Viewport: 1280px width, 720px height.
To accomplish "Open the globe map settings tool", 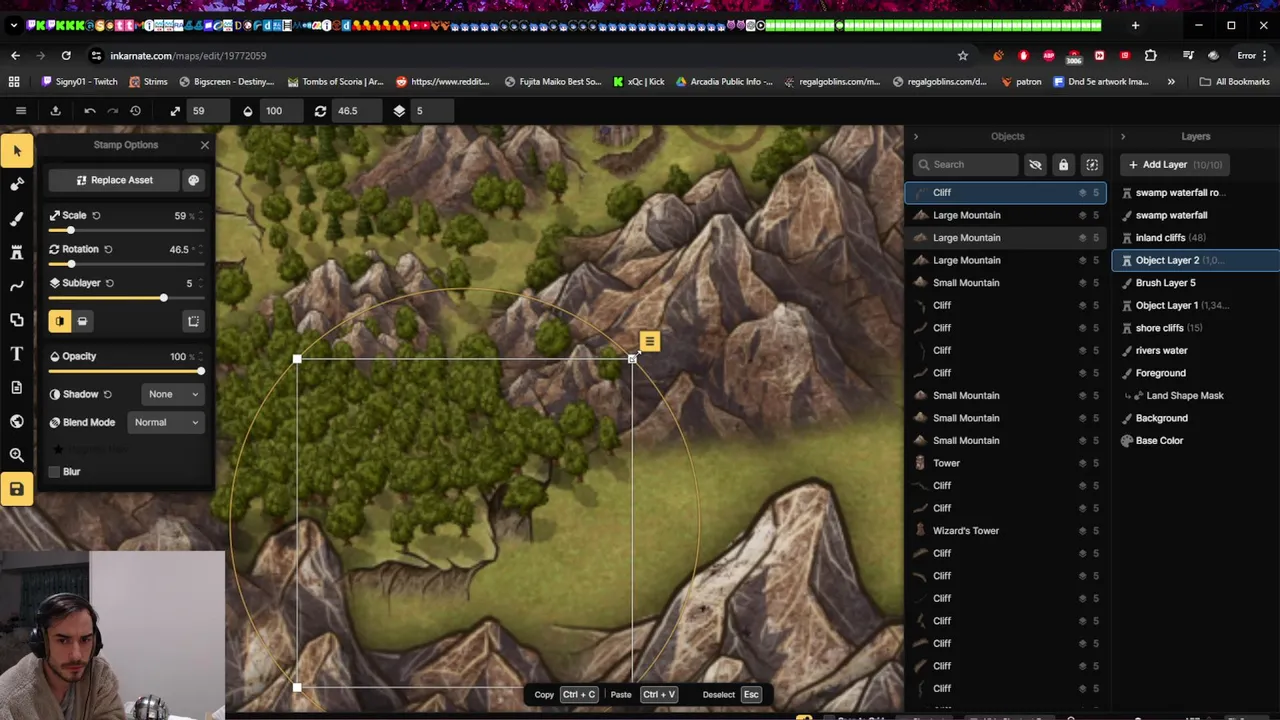I will click(x=16, y=421).
